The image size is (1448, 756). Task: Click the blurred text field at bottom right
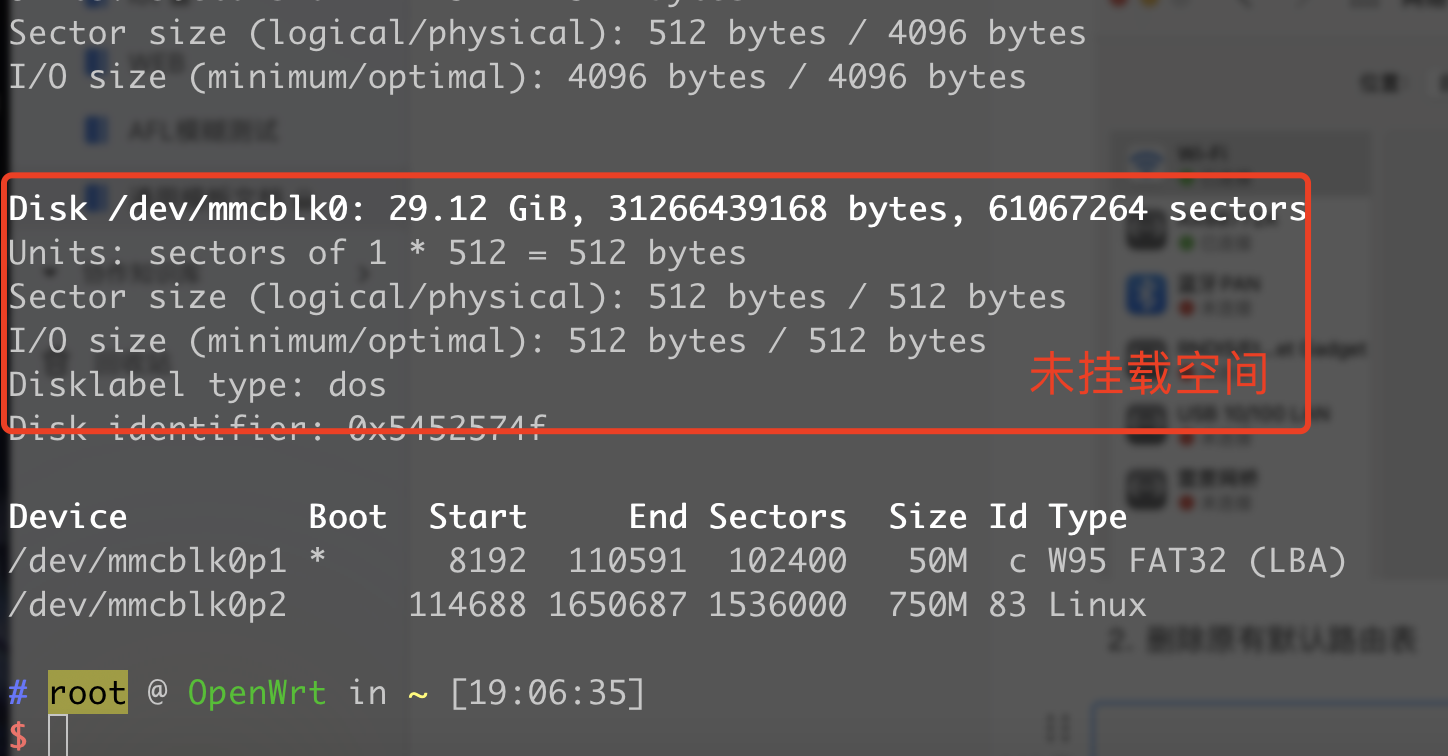tap(1270, 730)
